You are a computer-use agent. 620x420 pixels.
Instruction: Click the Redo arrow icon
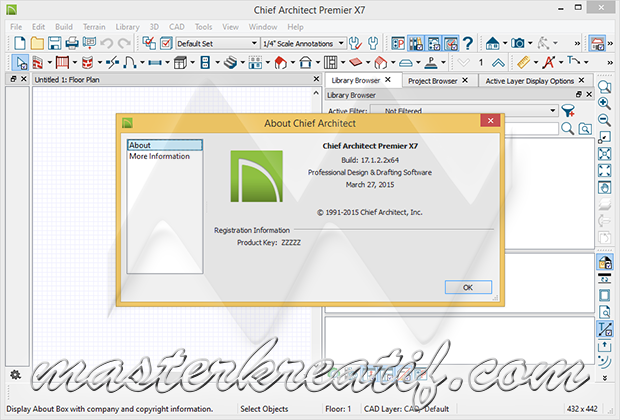(x=124, y=43)
